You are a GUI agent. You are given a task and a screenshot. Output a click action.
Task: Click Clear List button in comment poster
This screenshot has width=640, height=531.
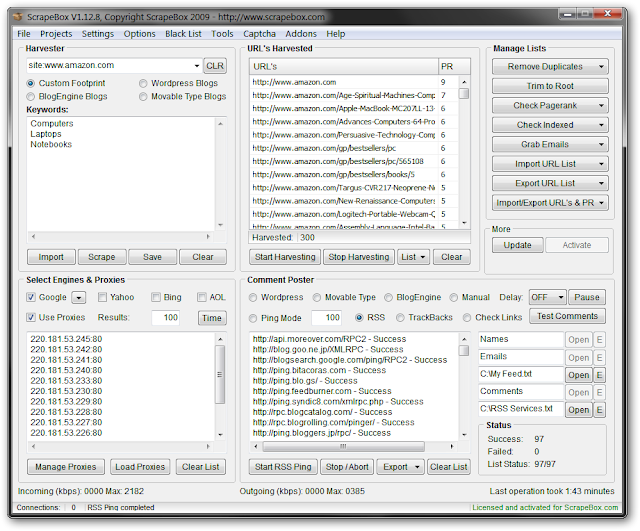coord(449,467)
